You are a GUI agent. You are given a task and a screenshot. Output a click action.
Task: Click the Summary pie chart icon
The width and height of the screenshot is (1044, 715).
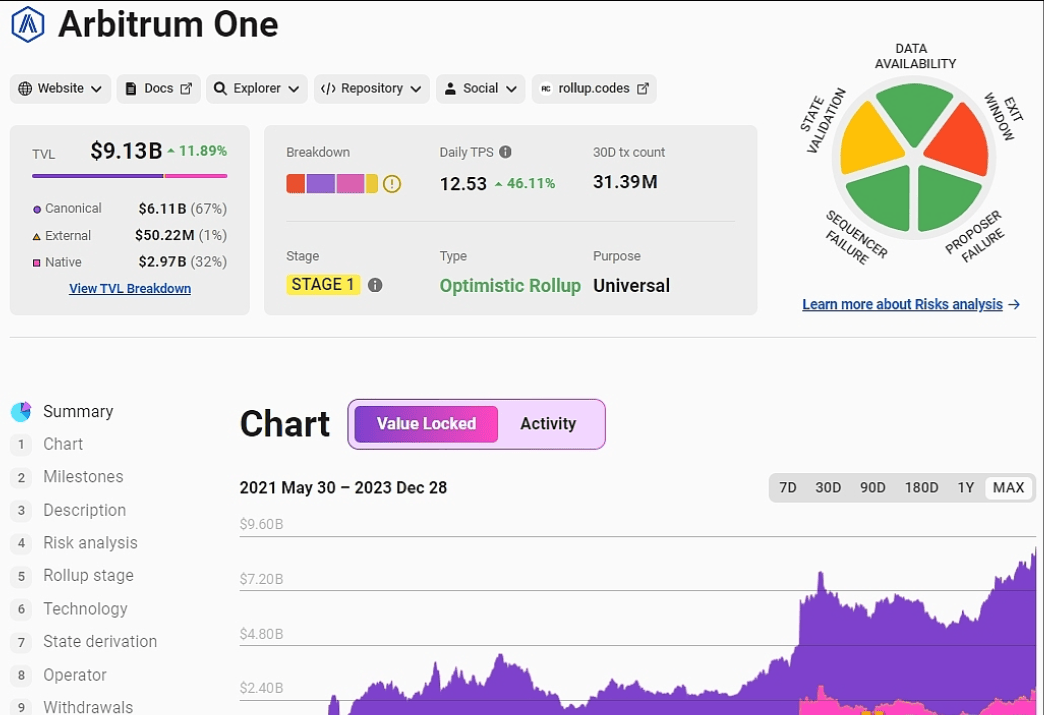pyautogui.click(x=21, y=412)
